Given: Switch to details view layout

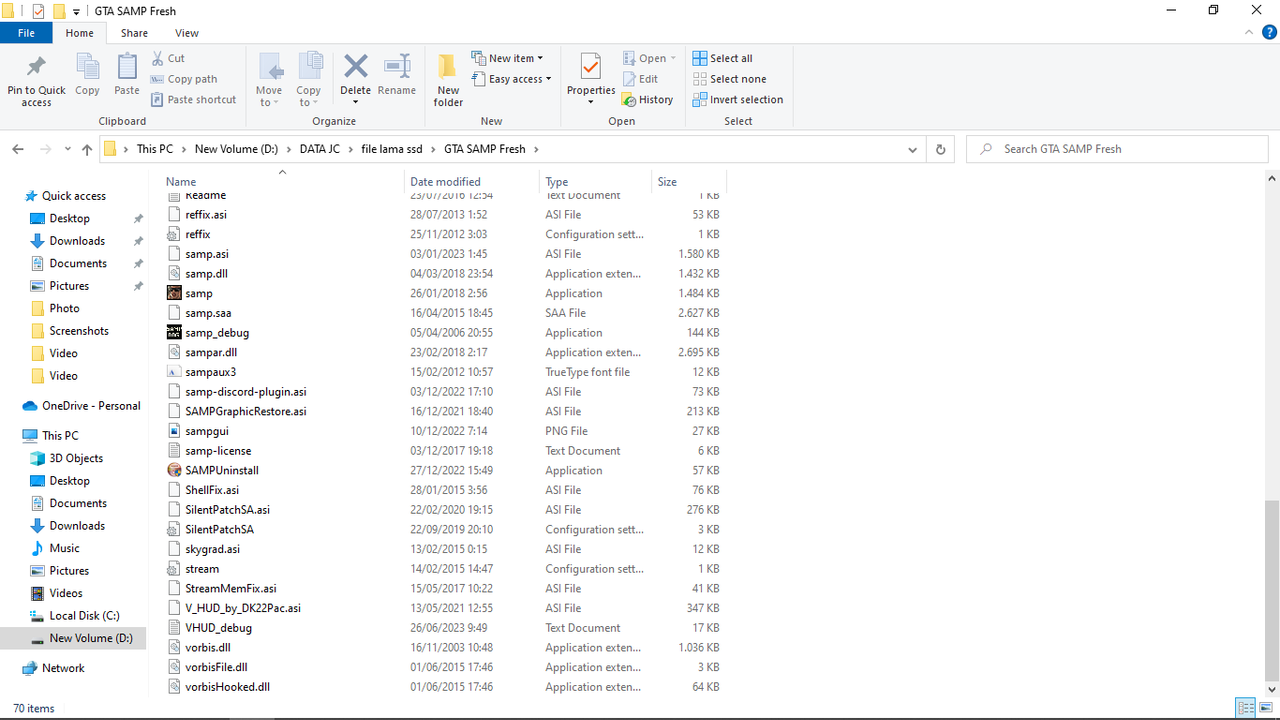Looking at the screenshot, I should coord(1246,708).
